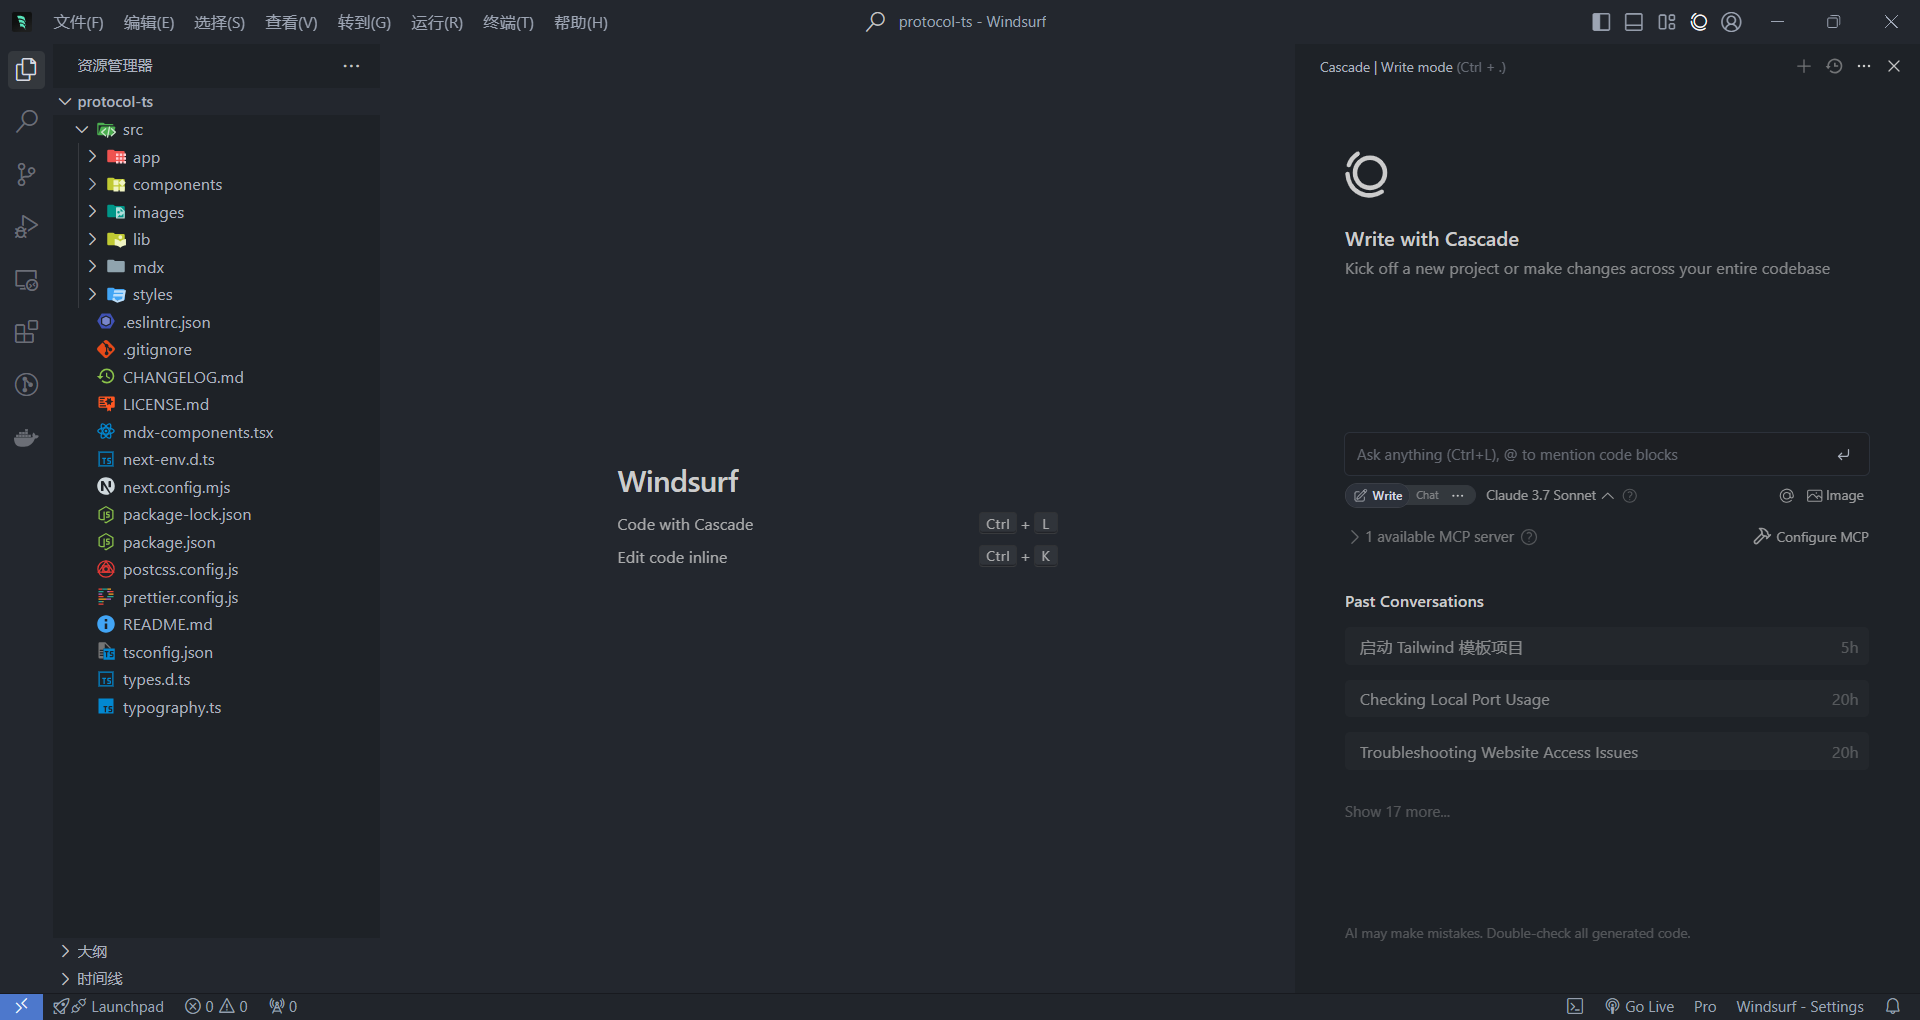
Task: Open Launchpad in status bar
Action: pos(109,1006)
